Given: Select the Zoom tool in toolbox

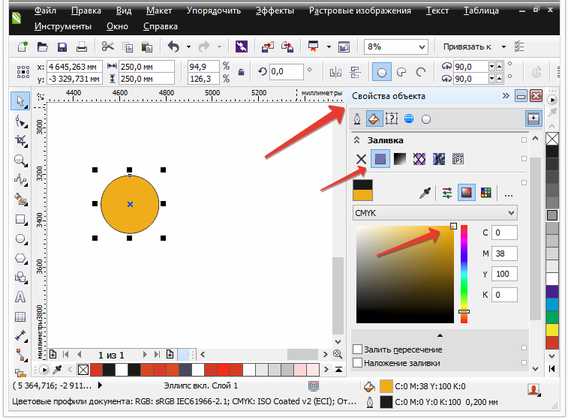Looking at the screenshot, I should (21, 160).
